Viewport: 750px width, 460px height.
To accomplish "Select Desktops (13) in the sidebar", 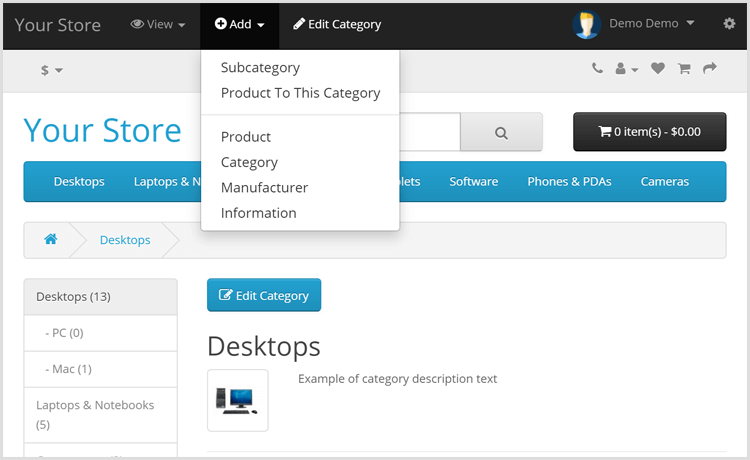I will tap(100, 297).
